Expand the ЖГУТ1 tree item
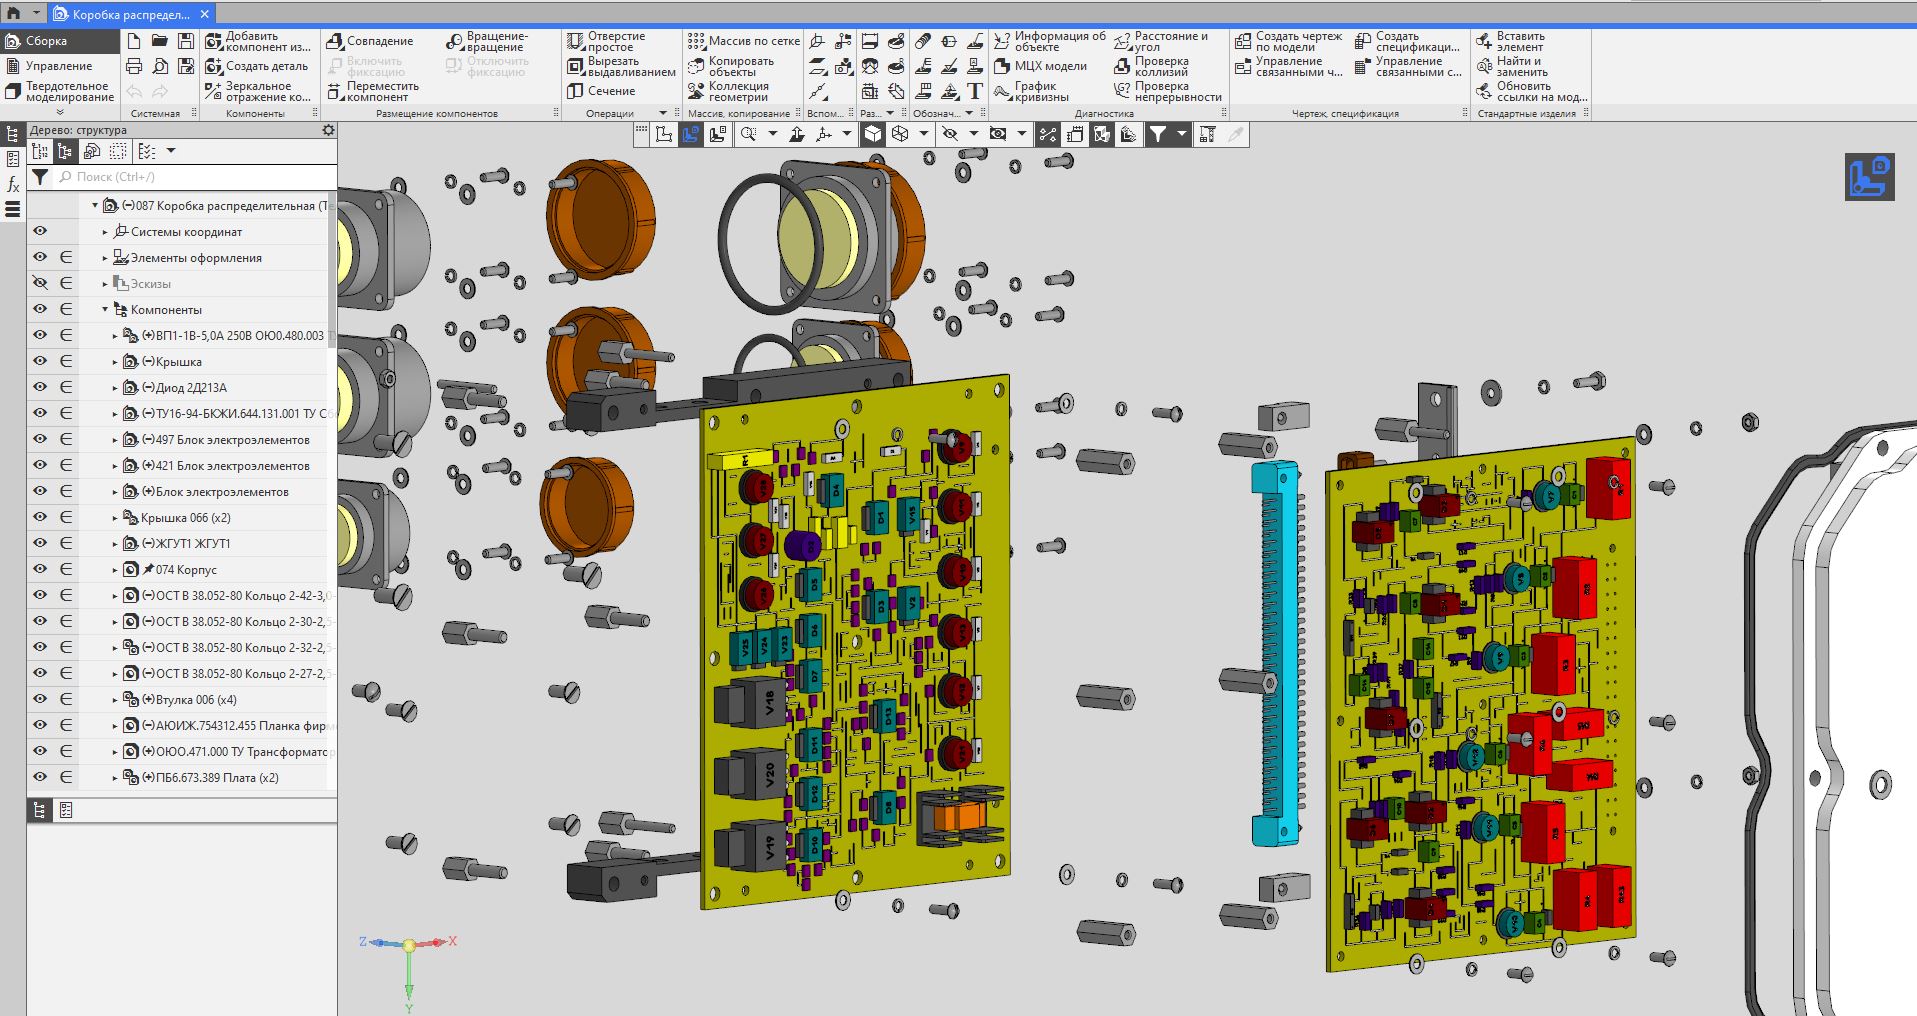Screen dimensions: 1917x1016 (x=115, y=544)
